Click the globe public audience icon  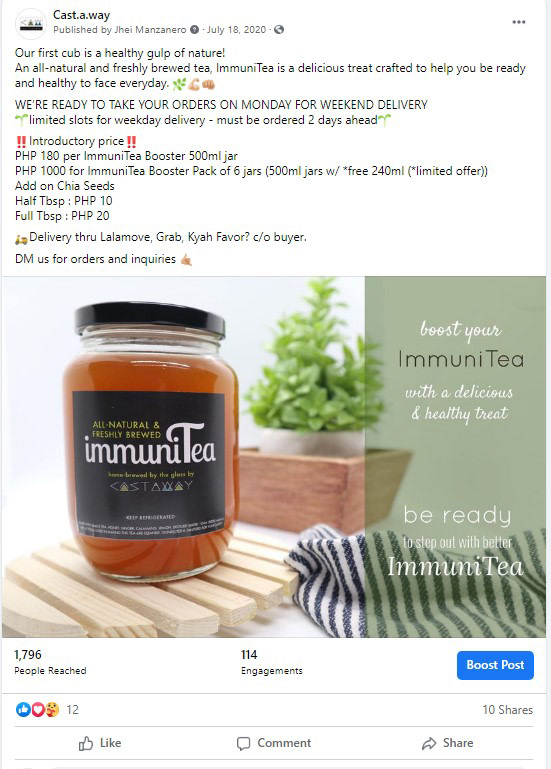click(x=279, y=29)
